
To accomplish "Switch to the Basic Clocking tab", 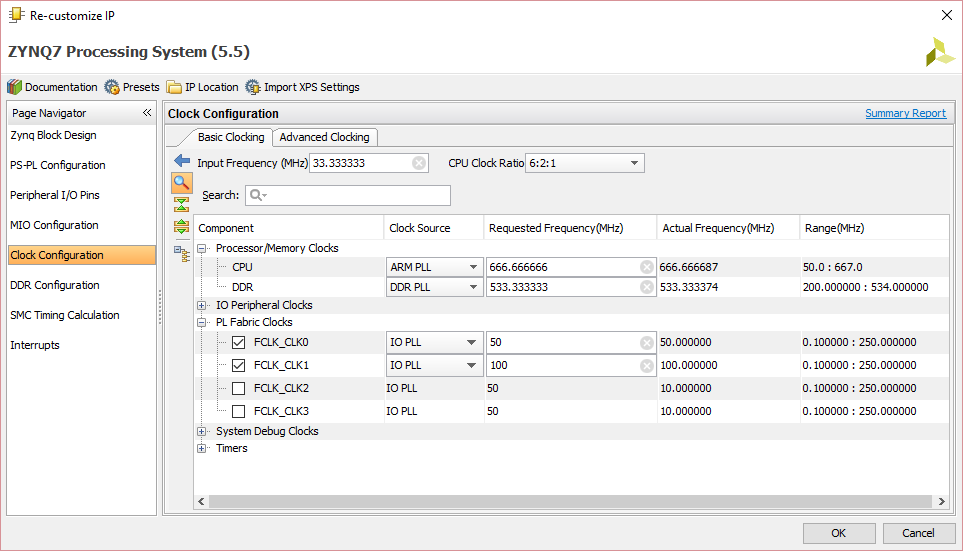I will [x=230, y=137].
